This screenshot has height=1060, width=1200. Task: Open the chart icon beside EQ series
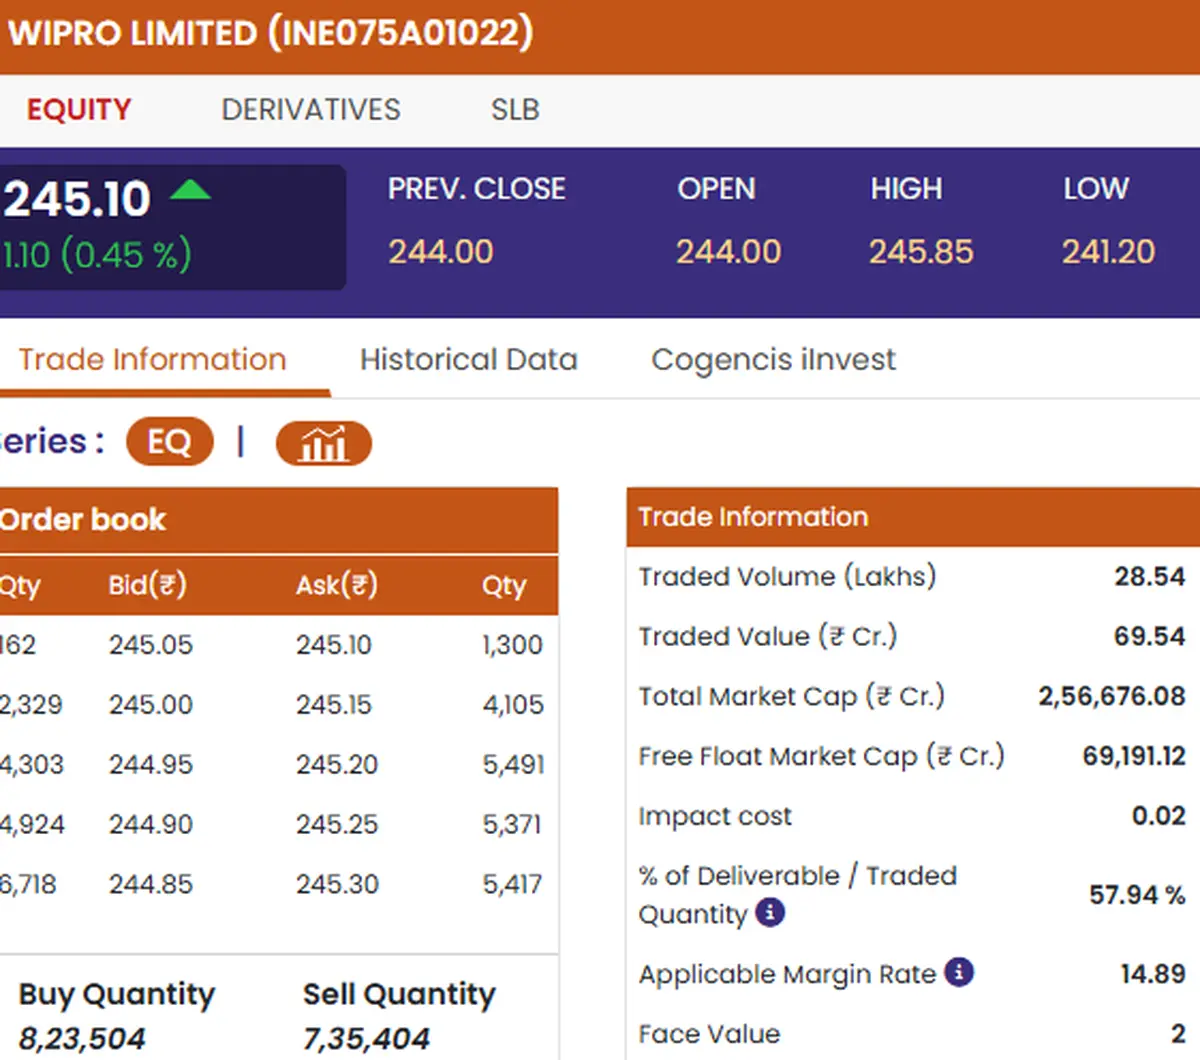pyautogui.click(x=323, y=443)
